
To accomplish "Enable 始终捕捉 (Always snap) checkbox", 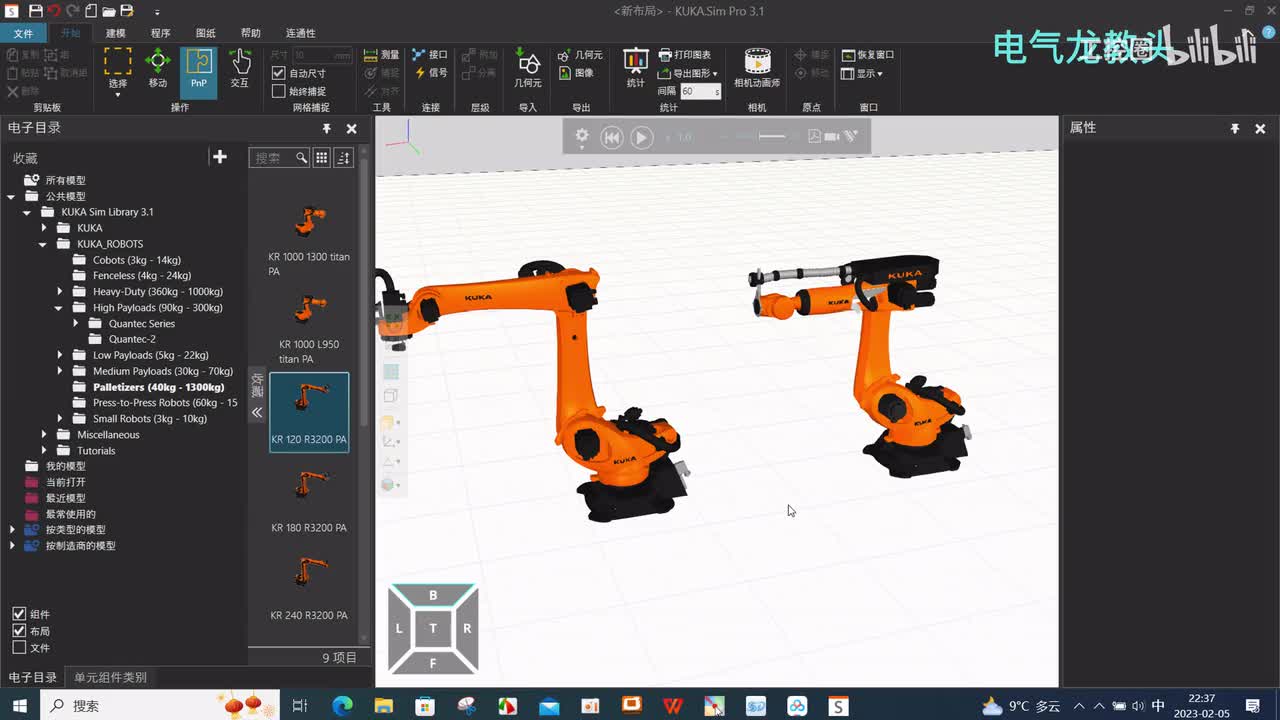I will pos(279,91).
